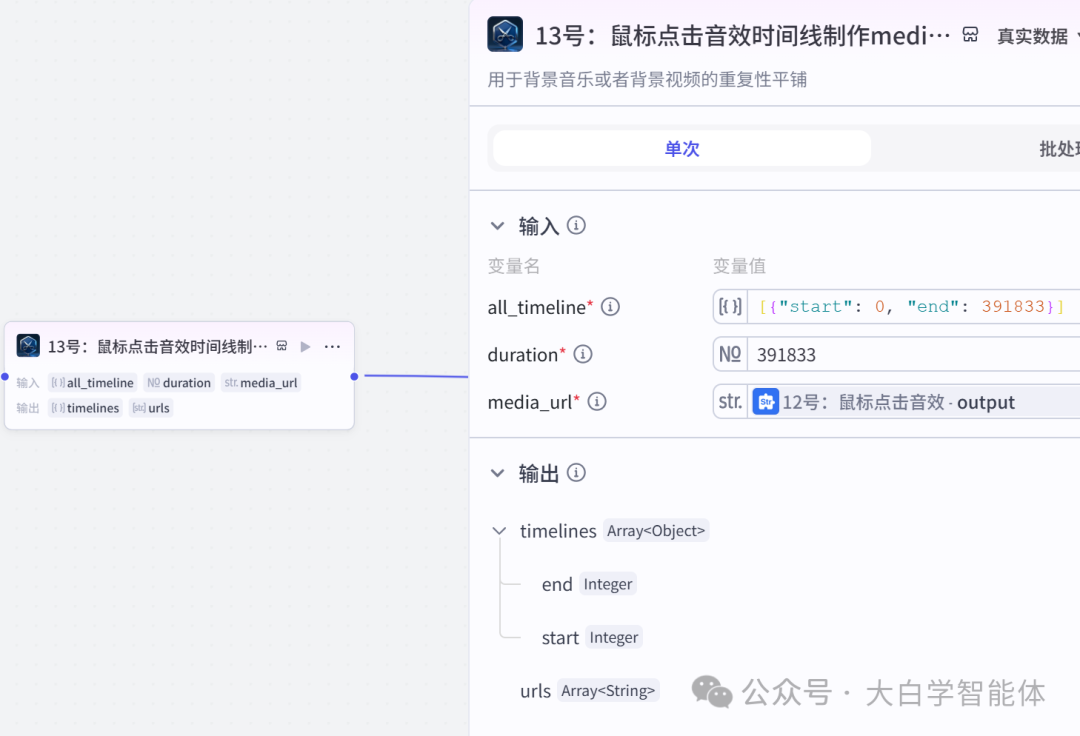Click the media_url str type selector

coord(730,401)
